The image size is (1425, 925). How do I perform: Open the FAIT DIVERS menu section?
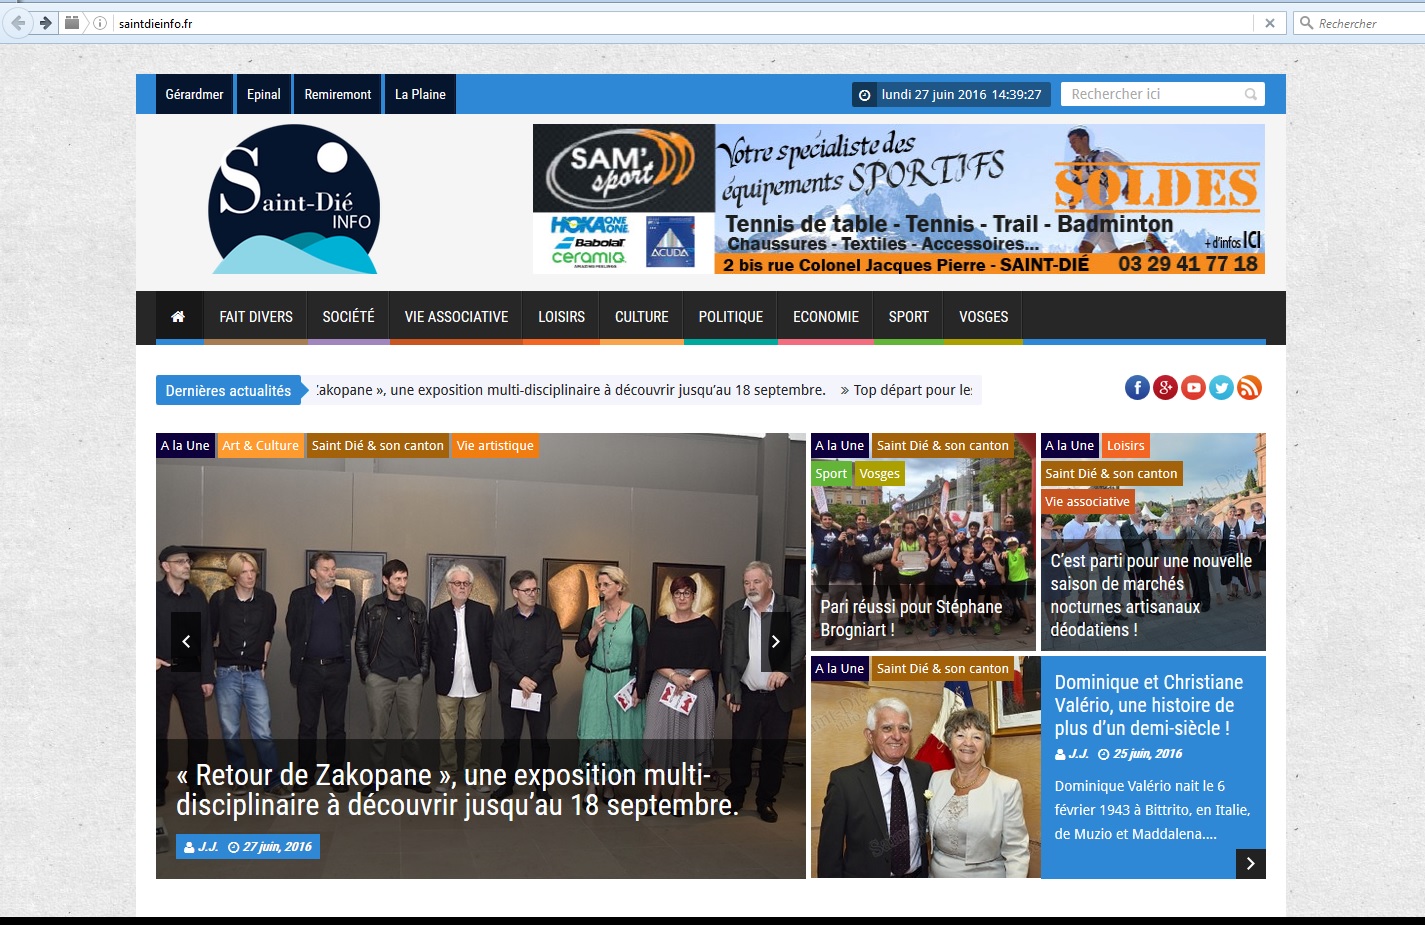[x=256, y=317]
